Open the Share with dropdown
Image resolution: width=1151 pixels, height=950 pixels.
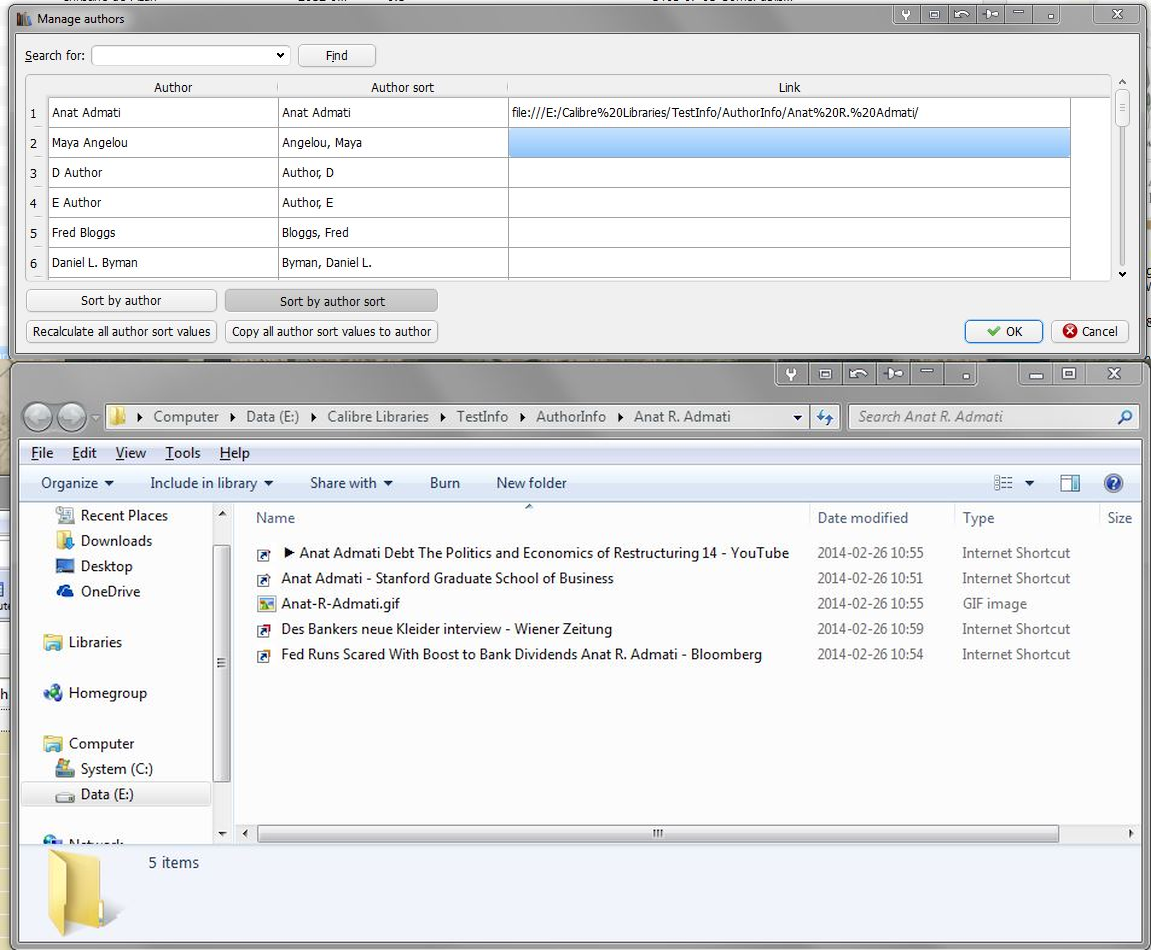pos(351,483)
